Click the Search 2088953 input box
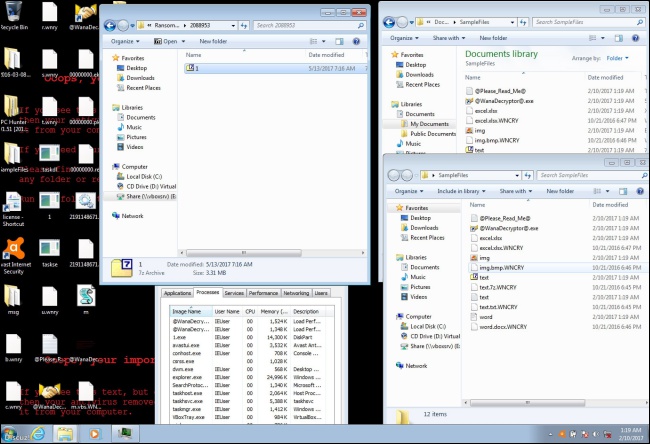The width and height of the screenshot is (650, 444). (x=309, y=26)
